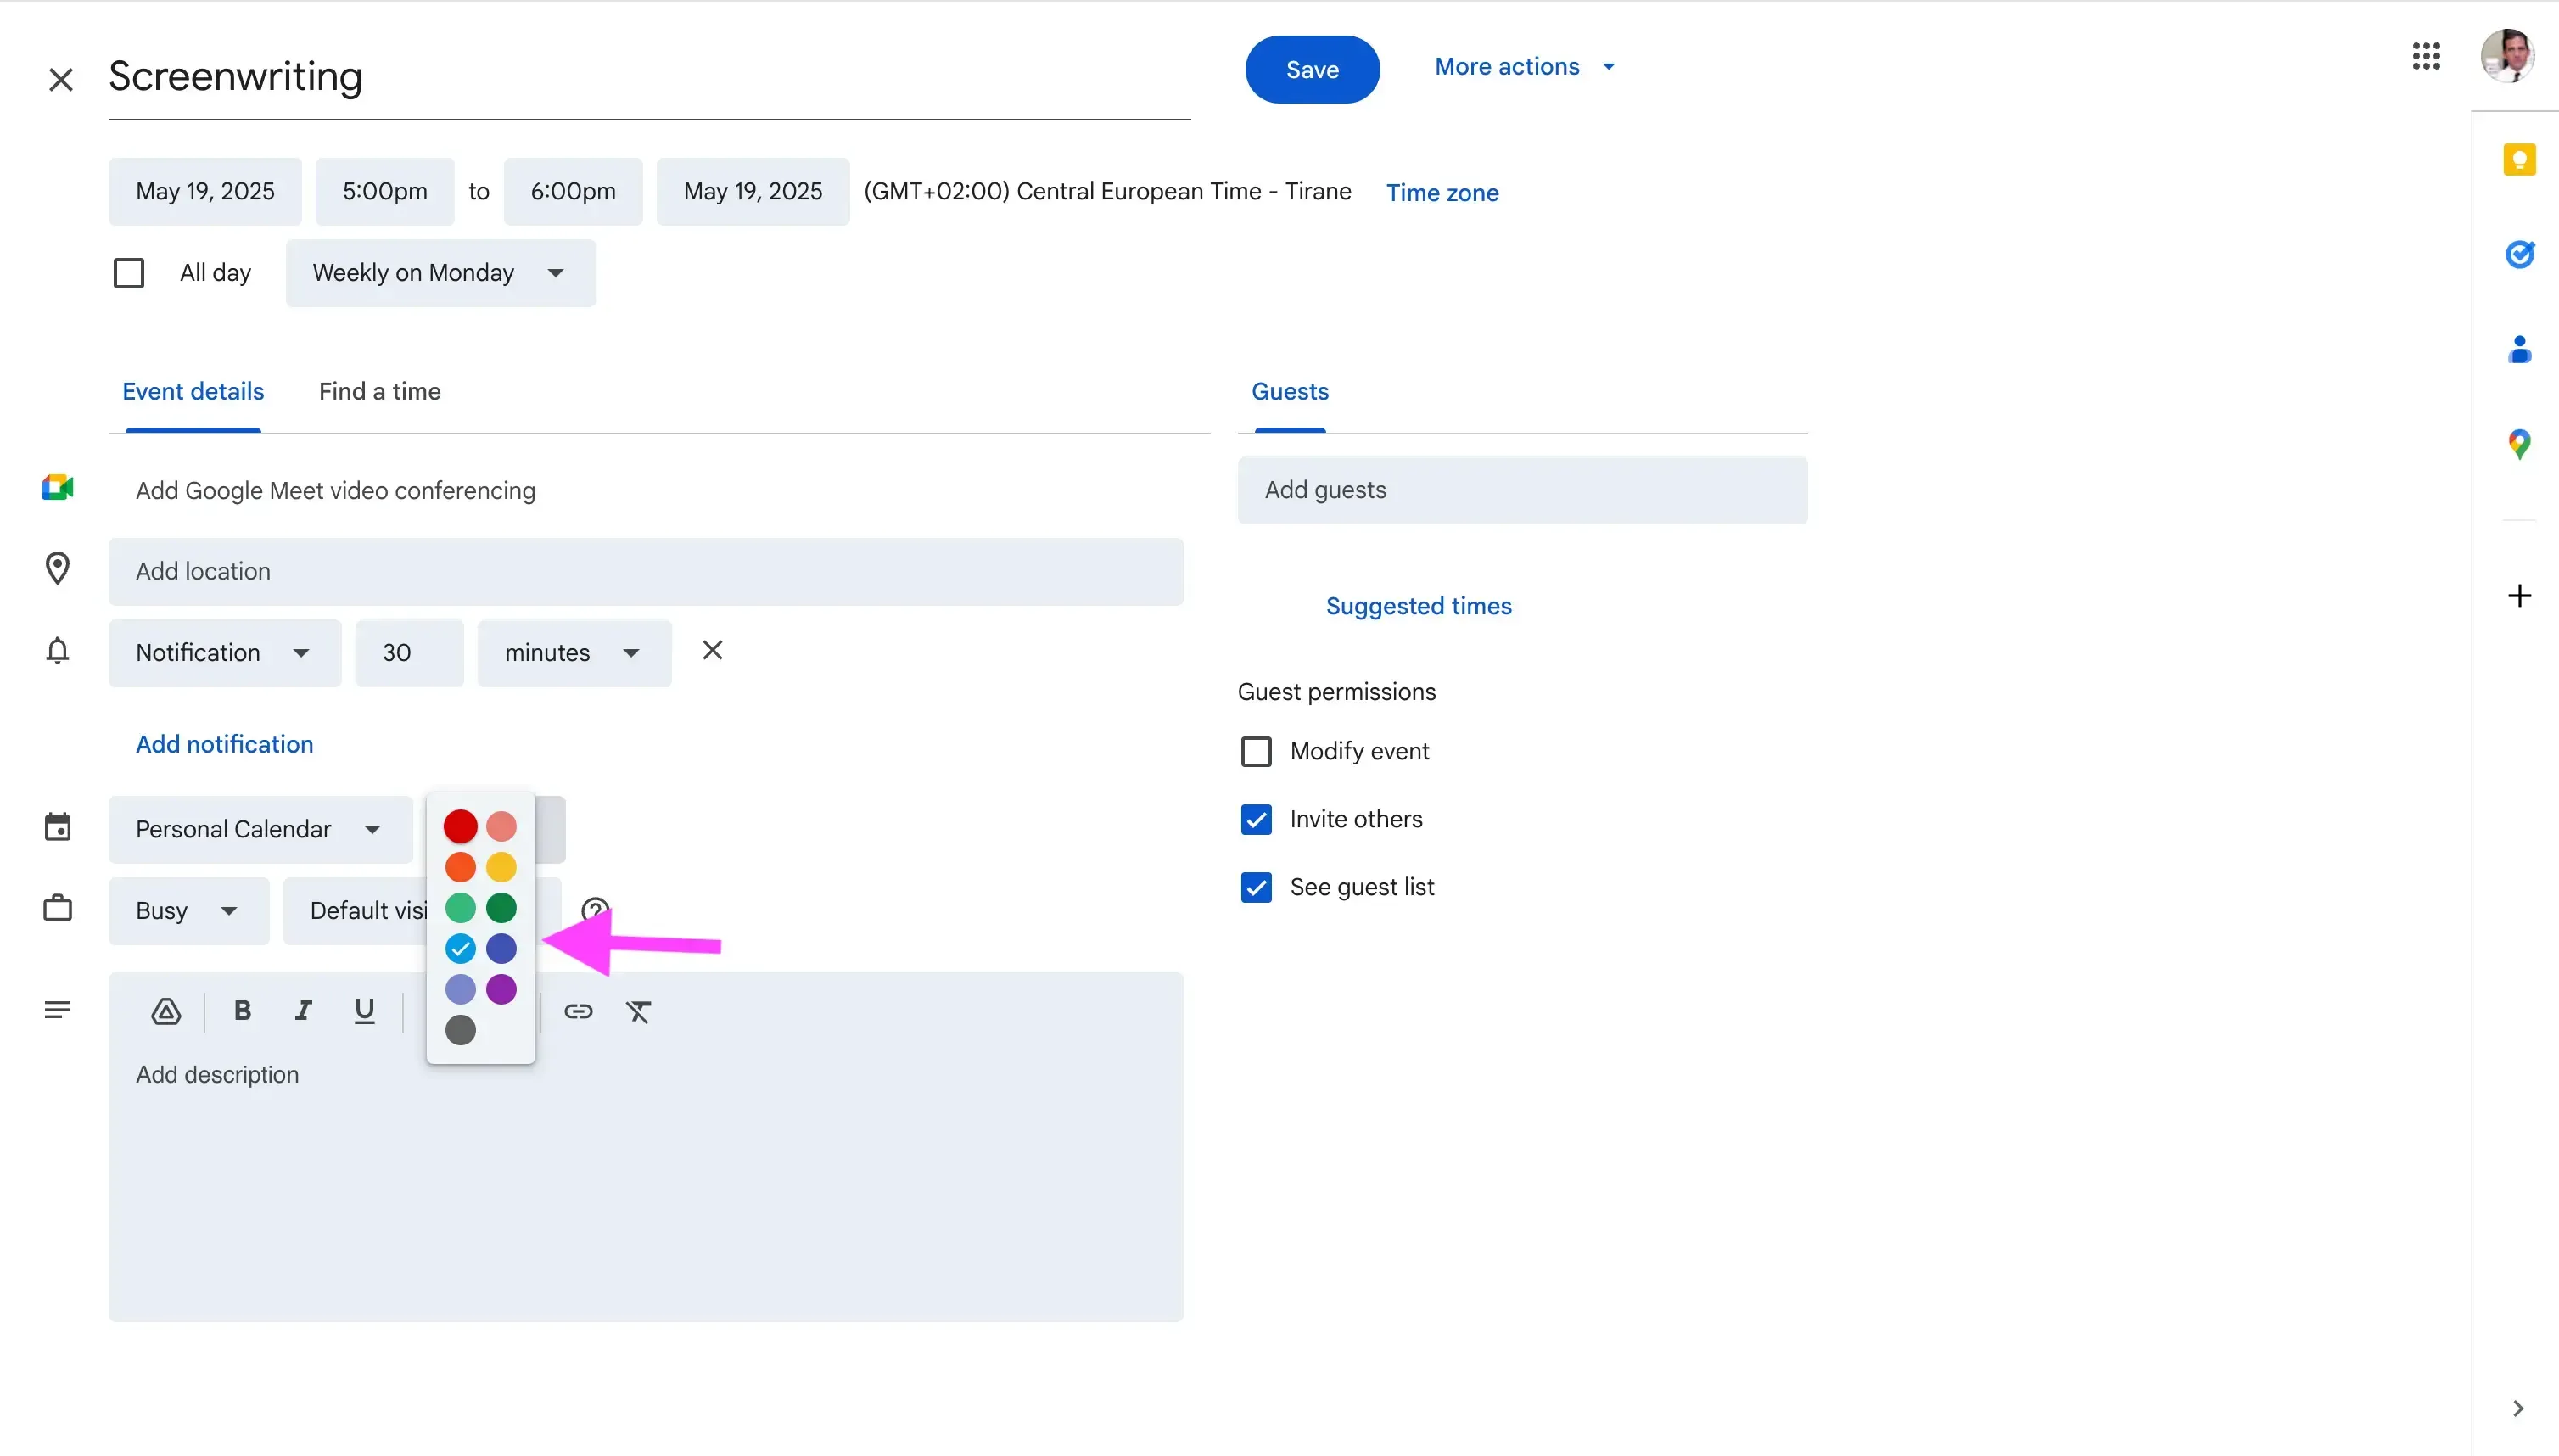This screenshot has width=2559, height=1456.
Task: Open the More actions menu
Action: pyautogui.click(x=1524, y=67)
